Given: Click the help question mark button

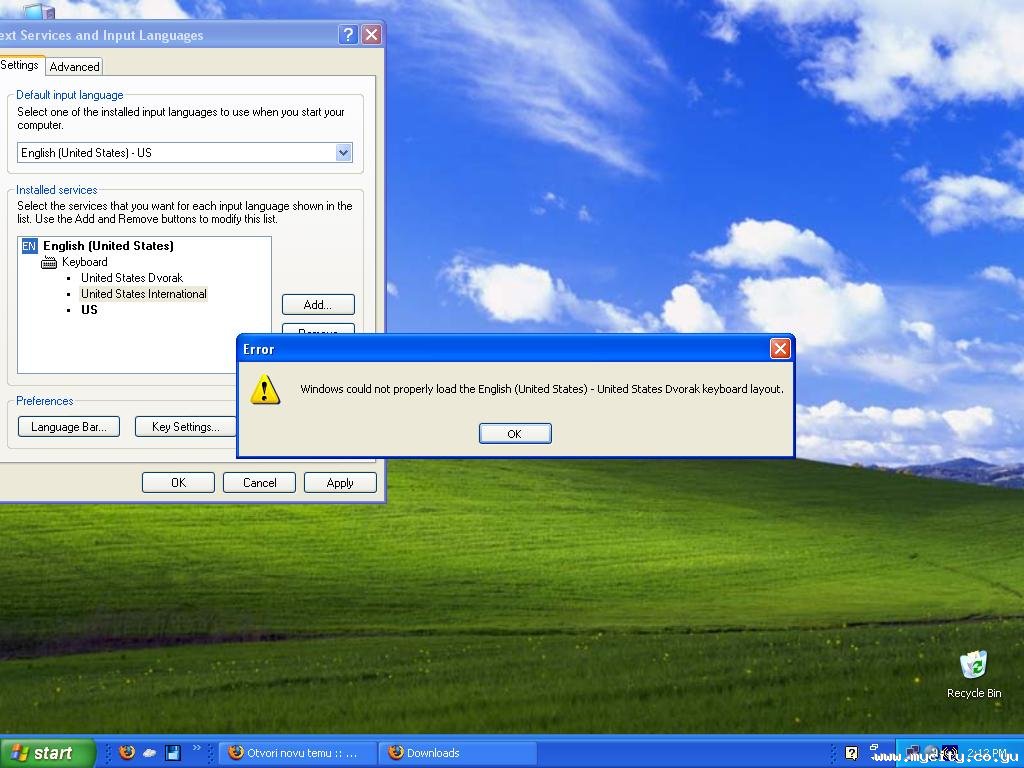Looking at the screenshot, I should click(x=348, y=35).
